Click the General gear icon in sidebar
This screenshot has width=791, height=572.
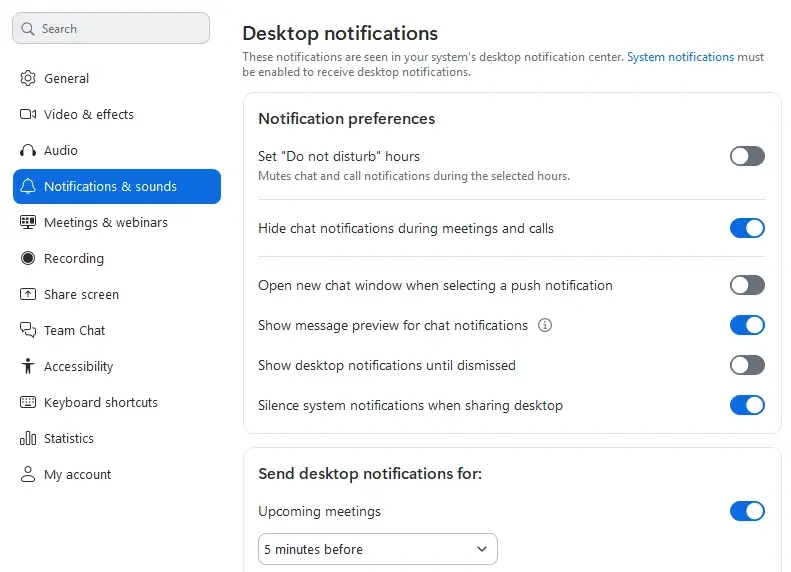tap(28, 78)
